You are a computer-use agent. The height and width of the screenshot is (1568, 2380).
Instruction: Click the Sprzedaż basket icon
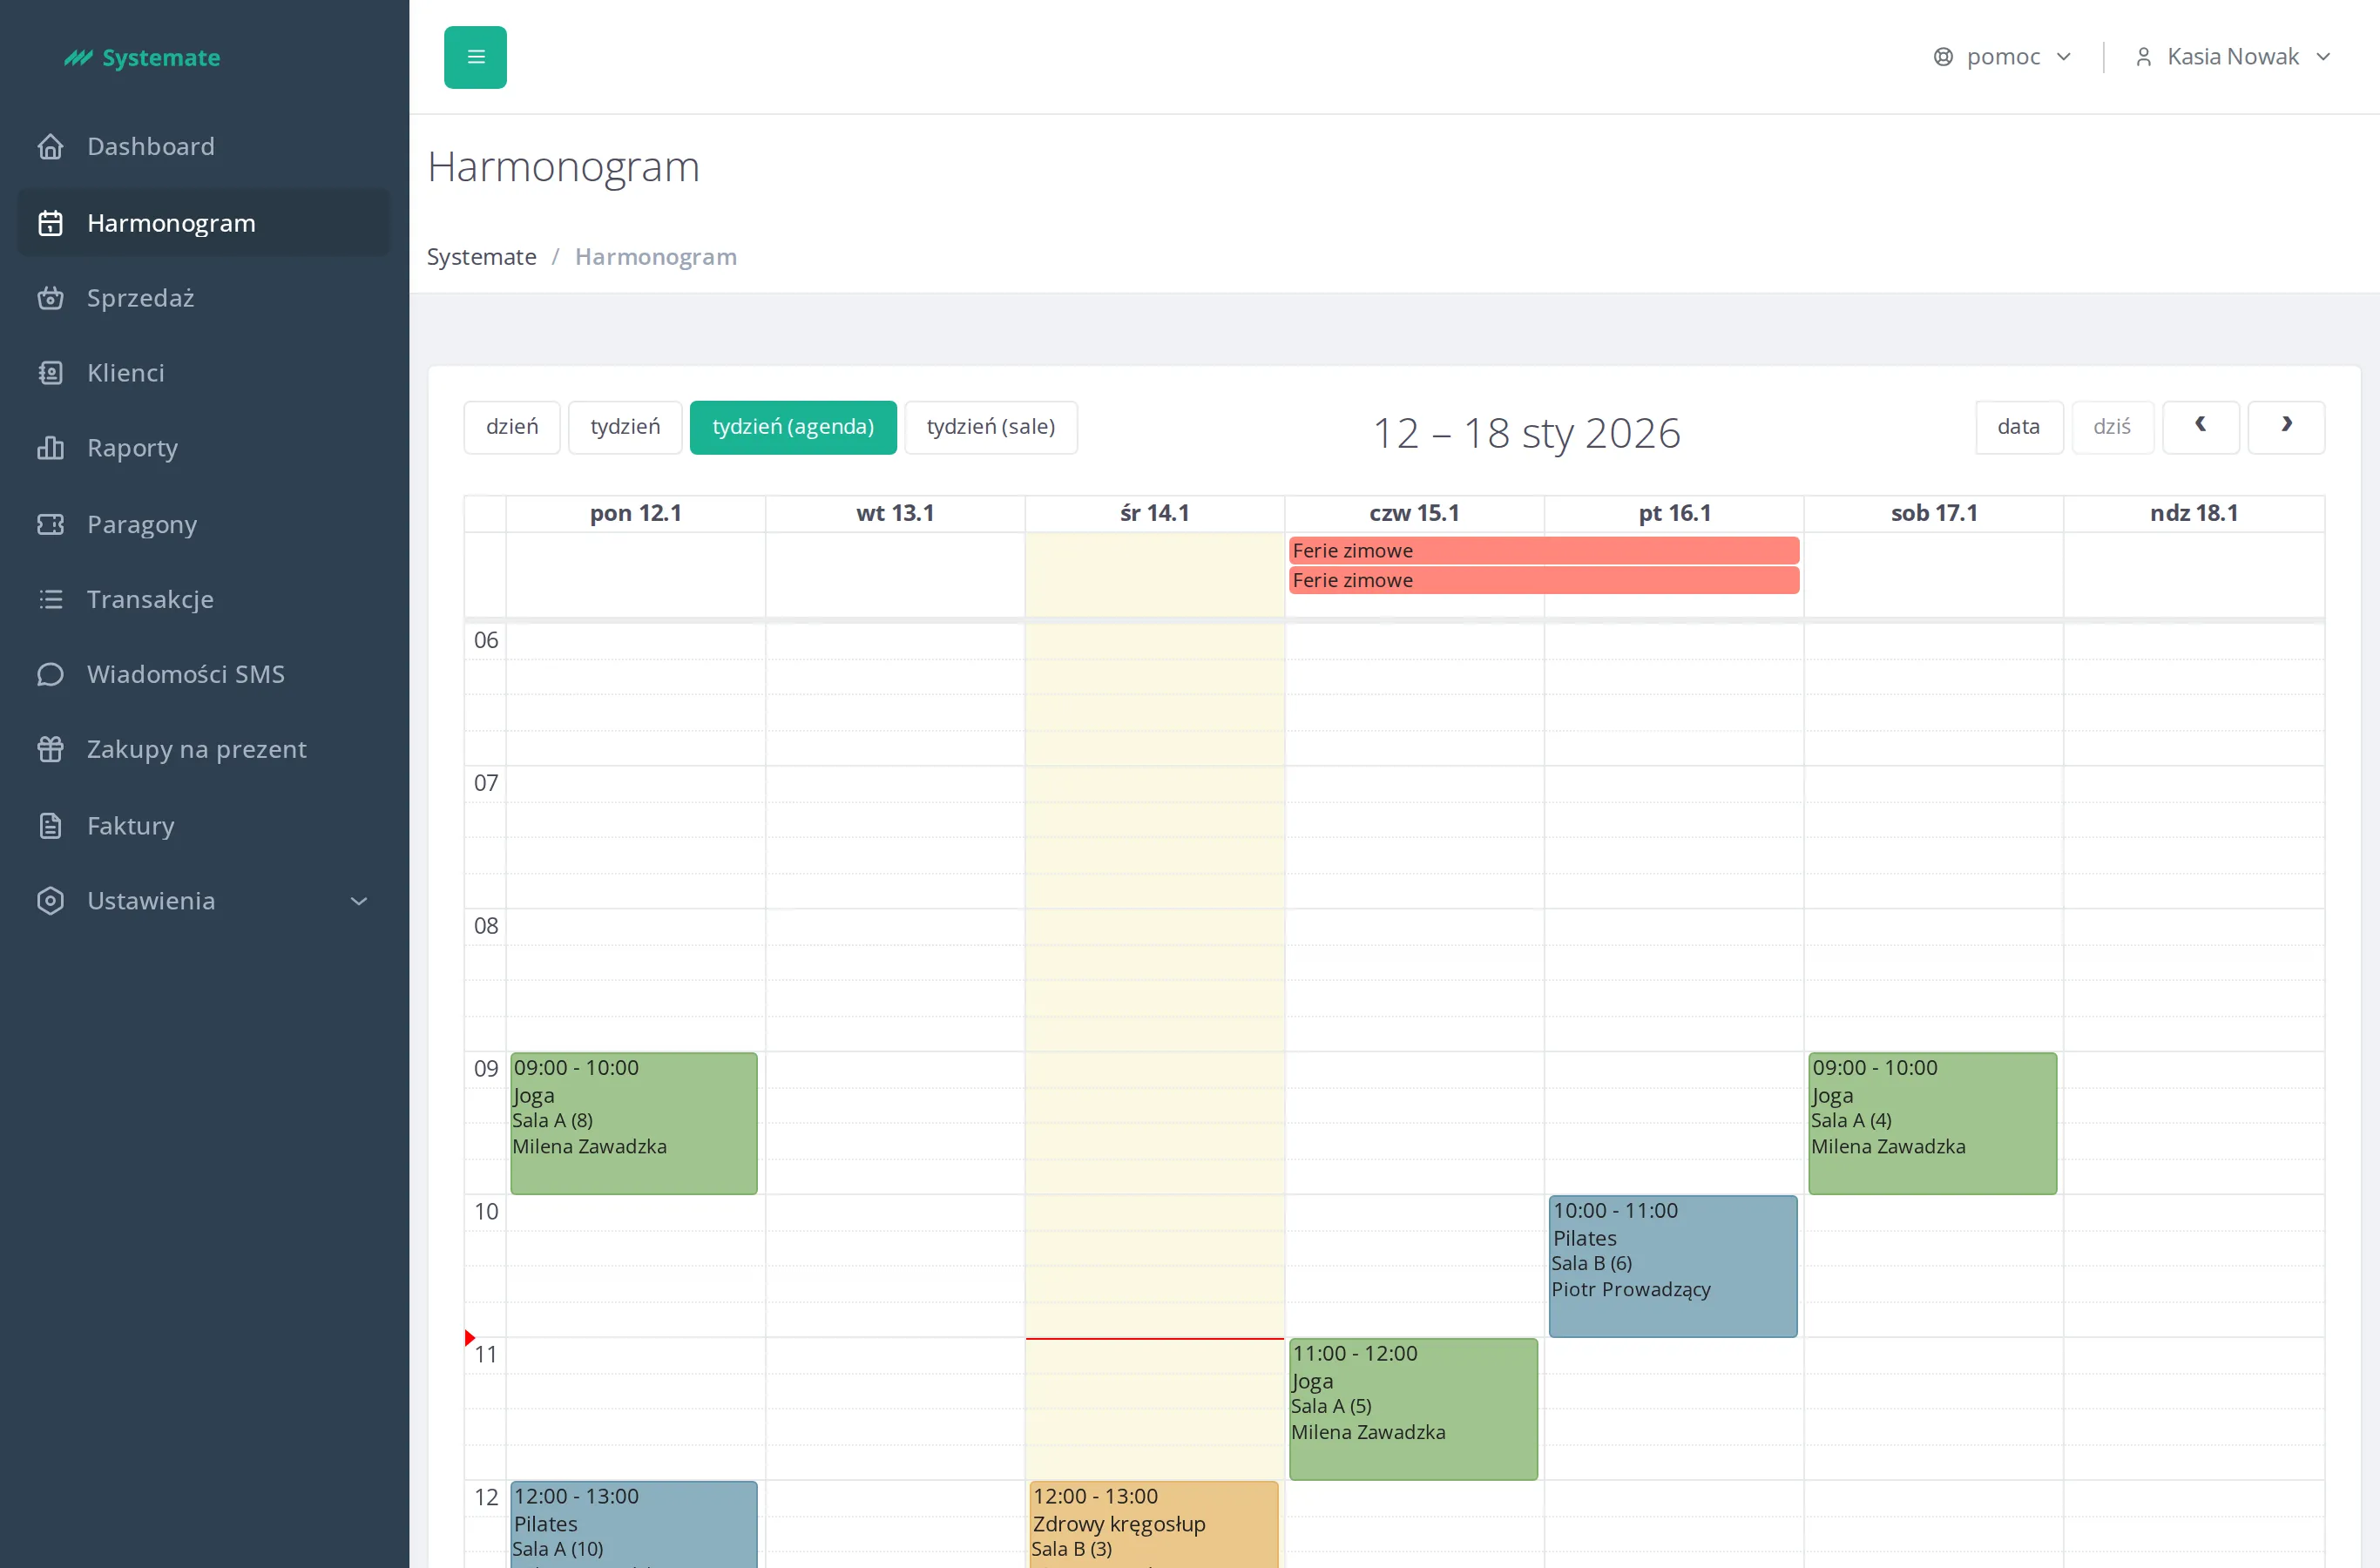click(x=50, y=298)
